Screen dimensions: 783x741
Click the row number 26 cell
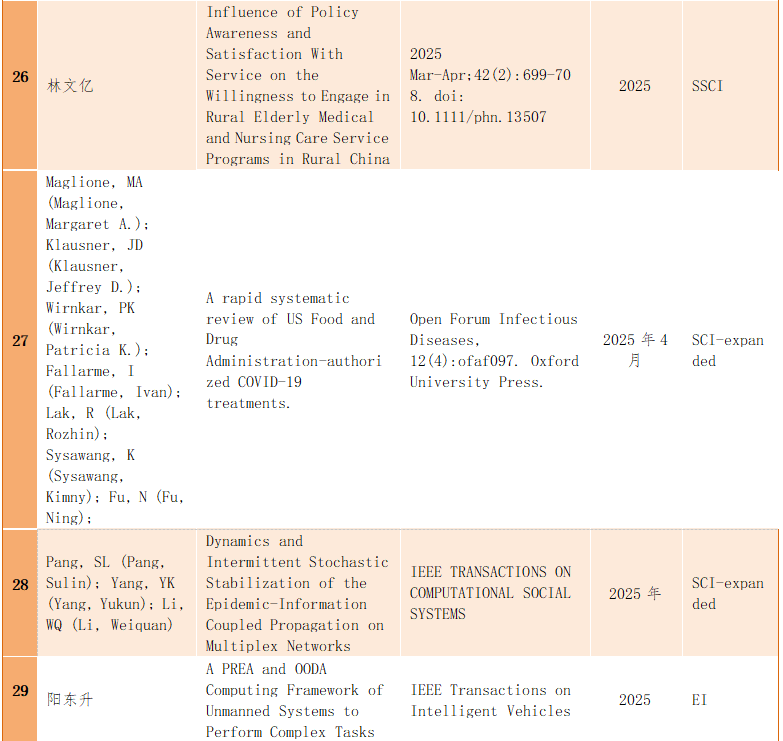20,76
